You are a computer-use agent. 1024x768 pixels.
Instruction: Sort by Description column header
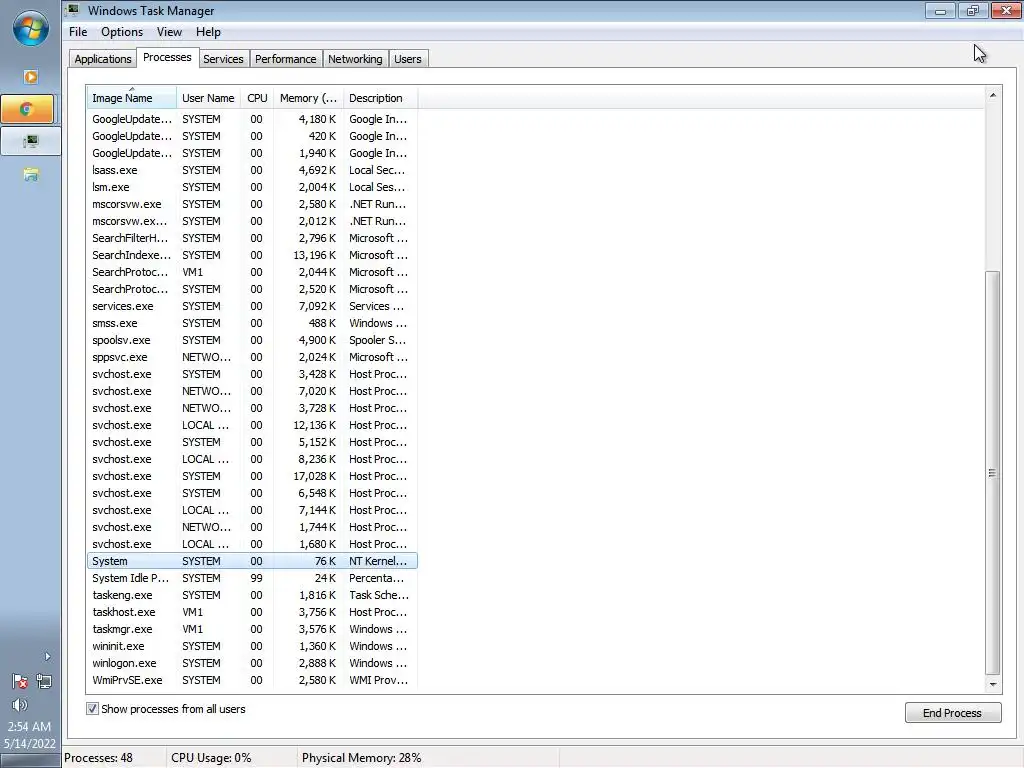click(x=380, y=98)
